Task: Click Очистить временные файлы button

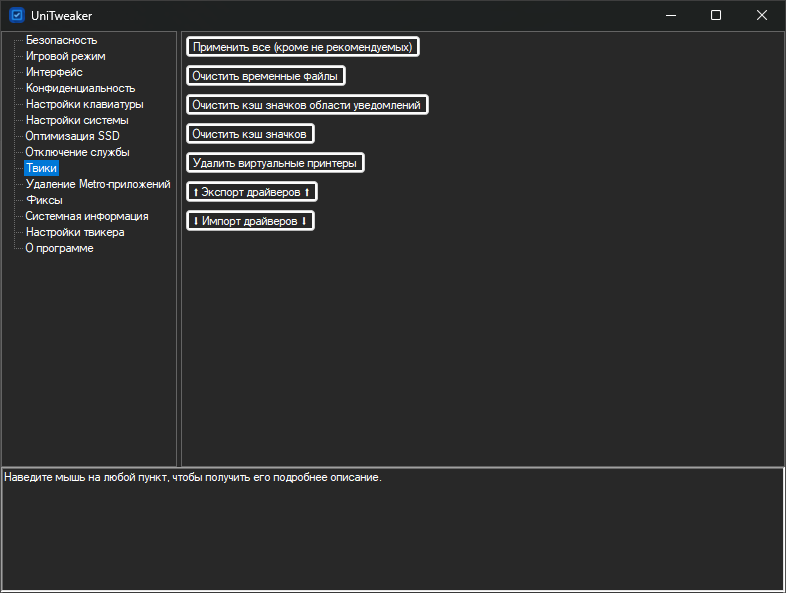Action: click(x=266, y=76)
